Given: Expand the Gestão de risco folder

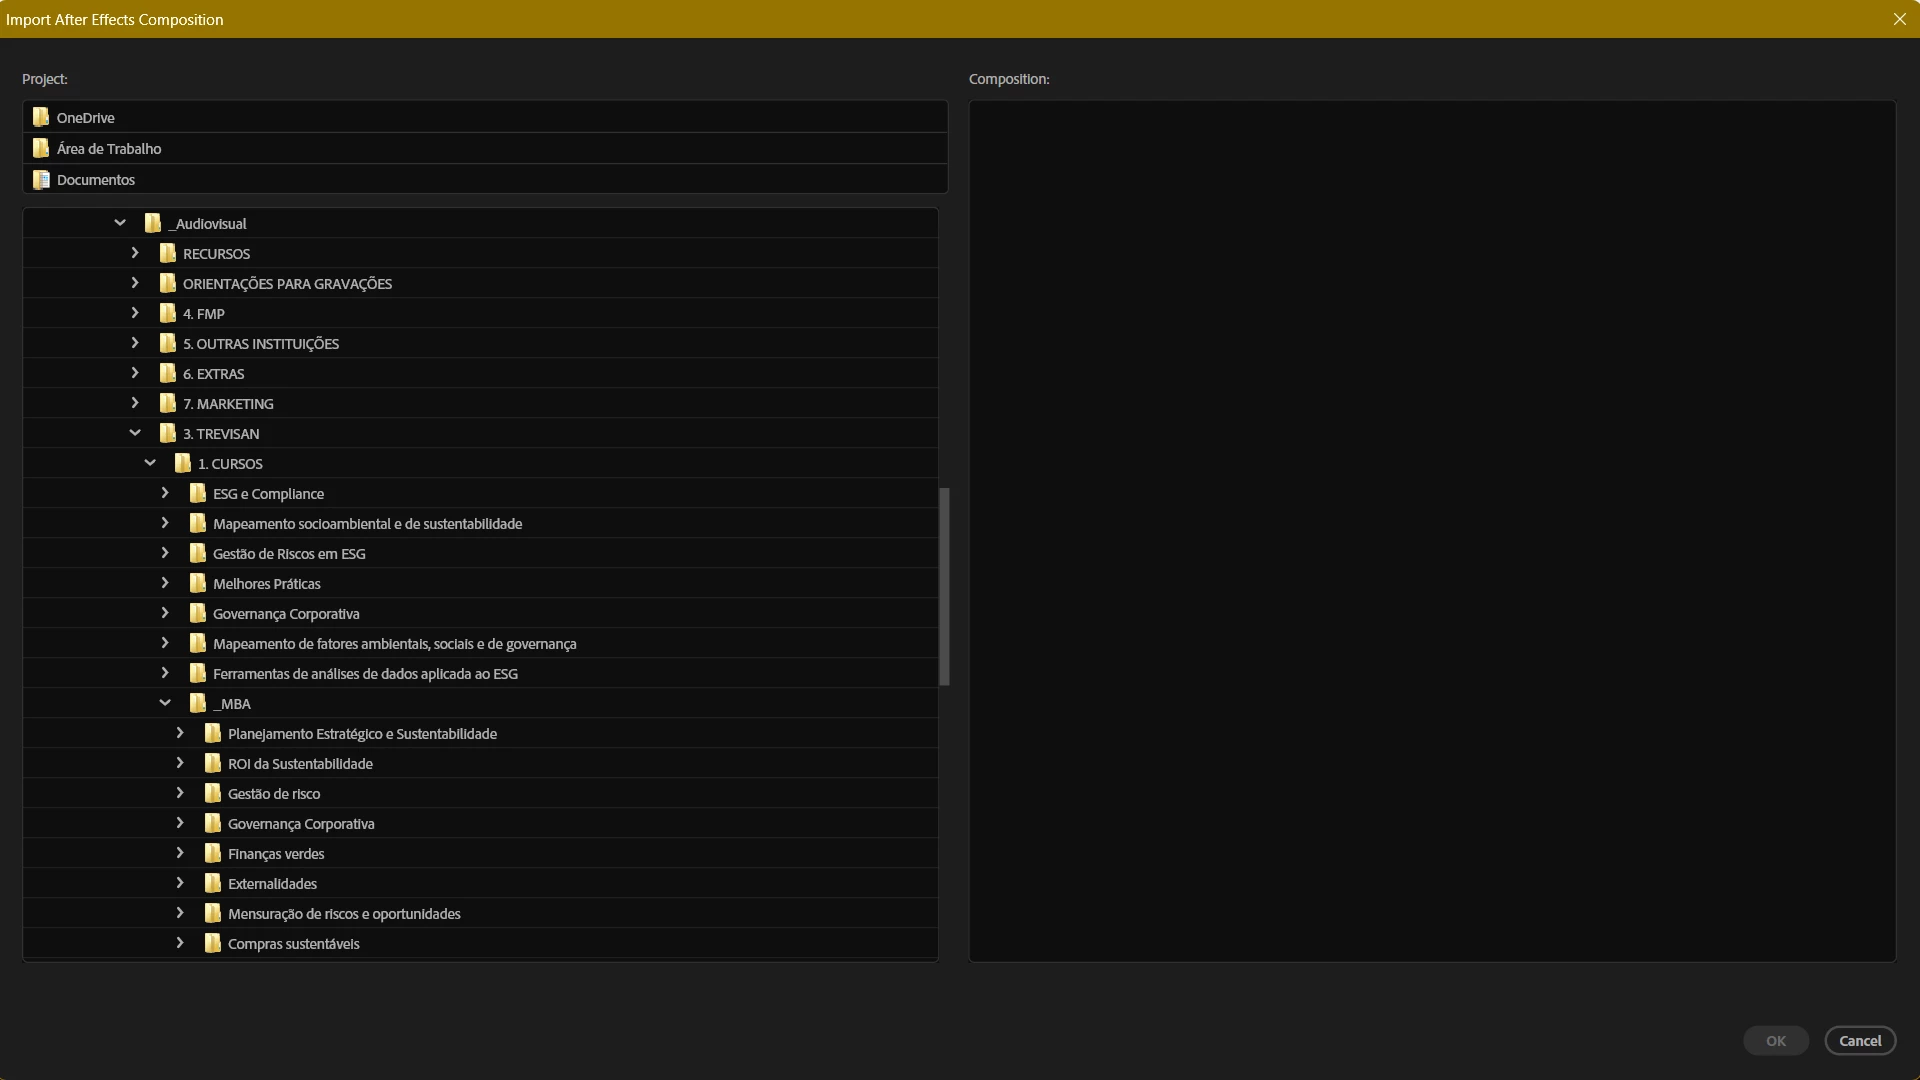Looking at the screenshot, I should click(180, 793).
